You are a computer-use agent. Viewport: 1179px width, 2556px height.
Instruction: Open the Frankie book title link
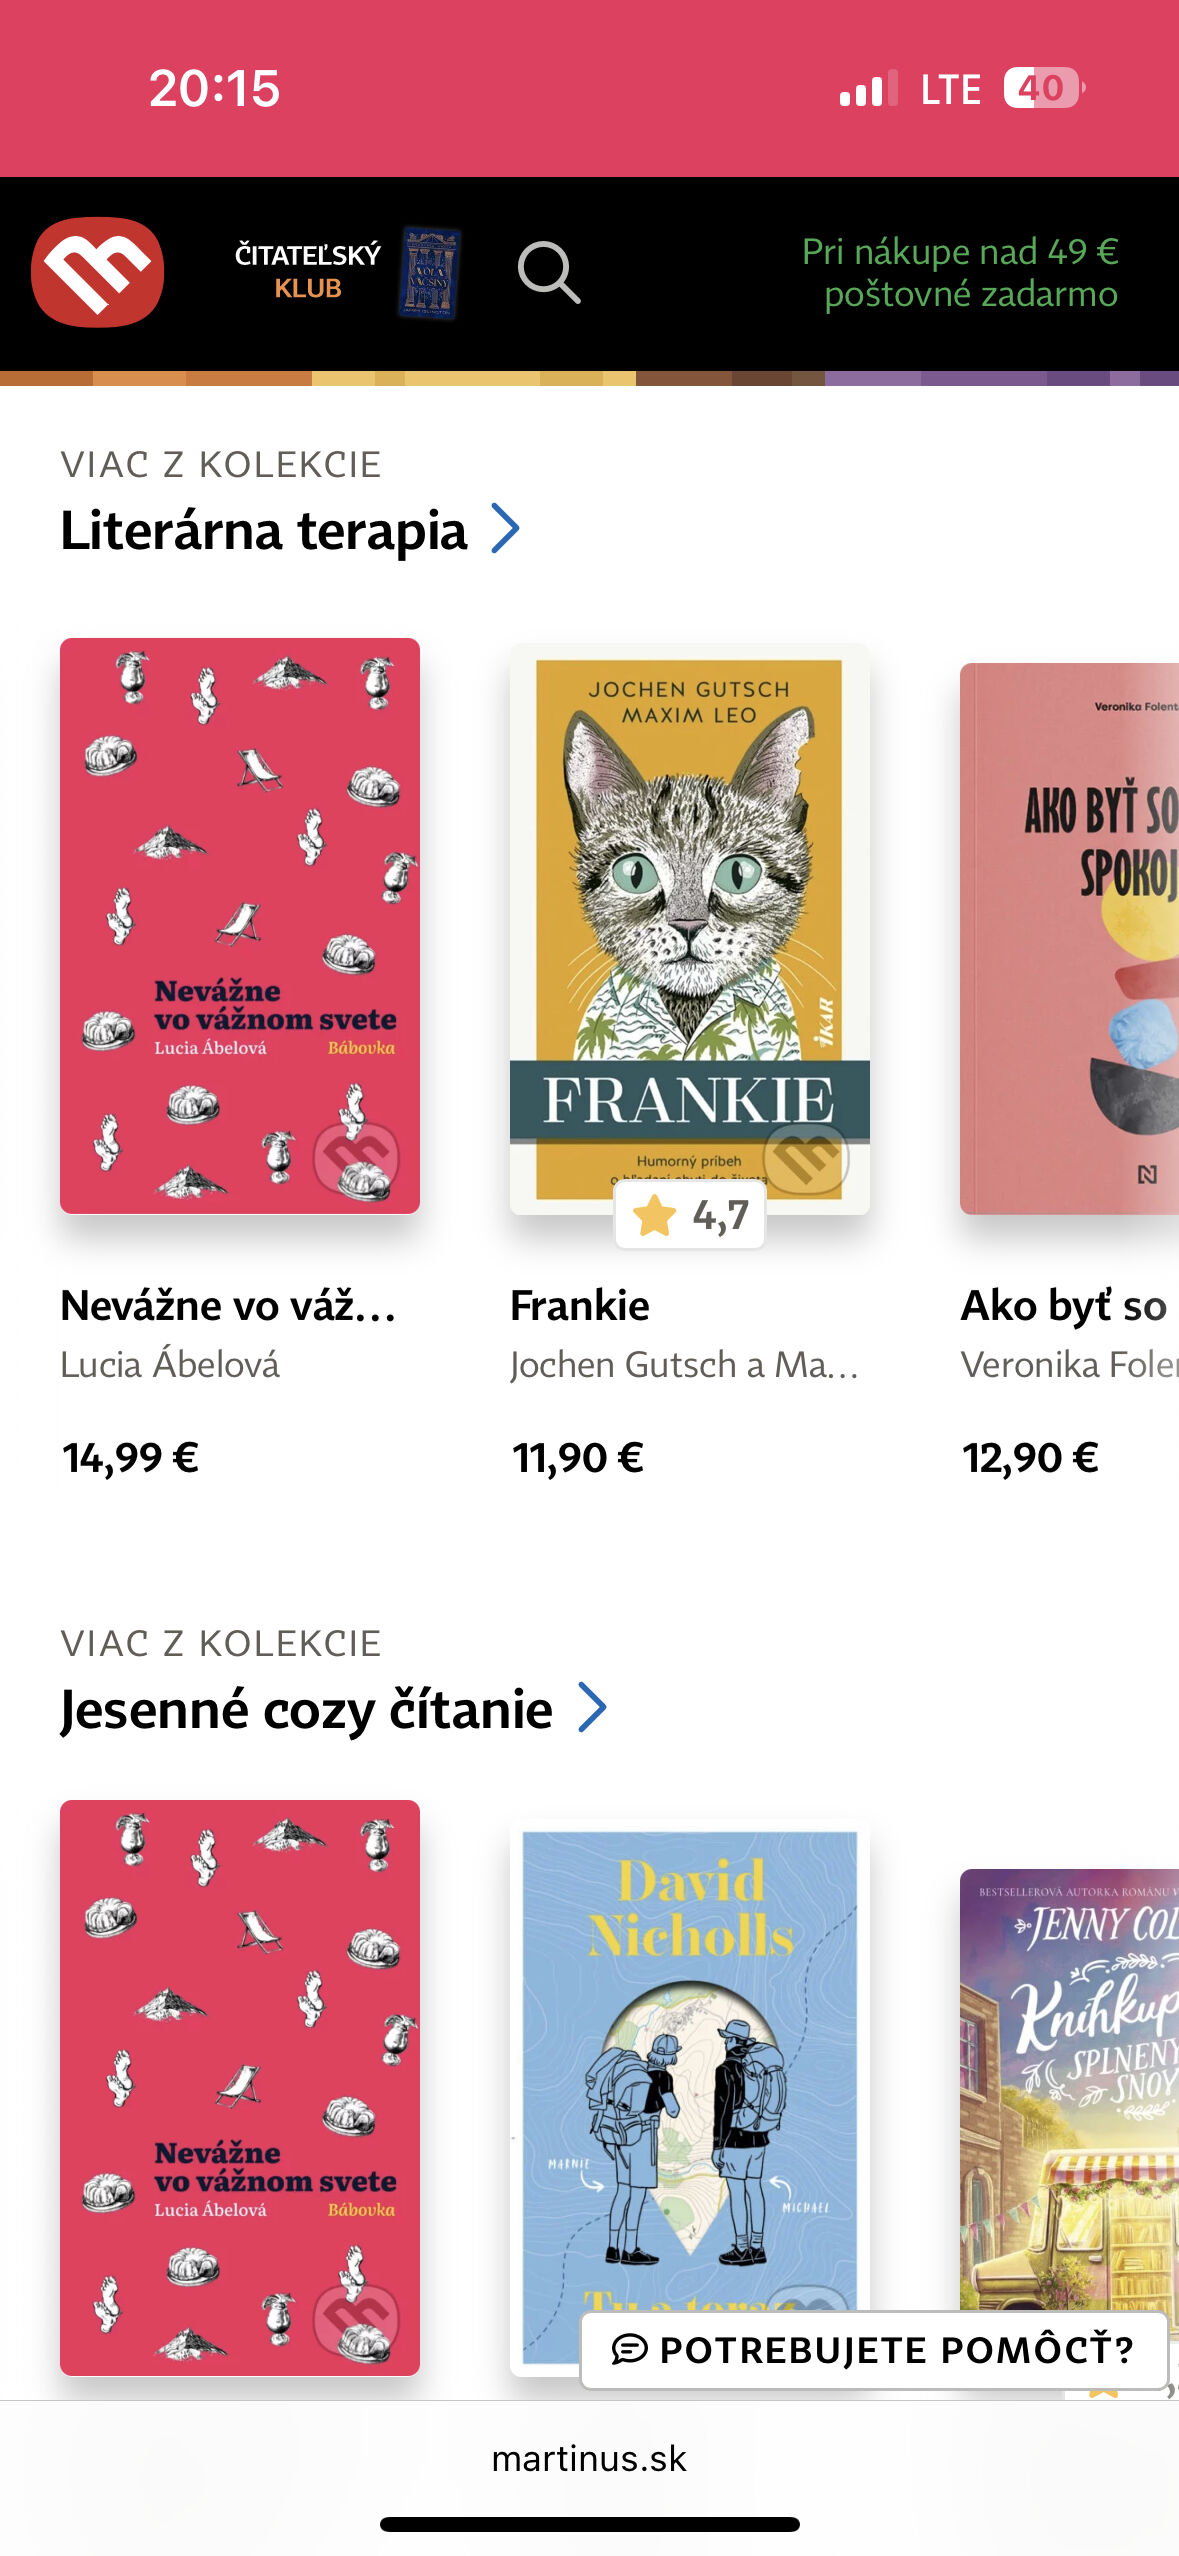pos(580,1305)
